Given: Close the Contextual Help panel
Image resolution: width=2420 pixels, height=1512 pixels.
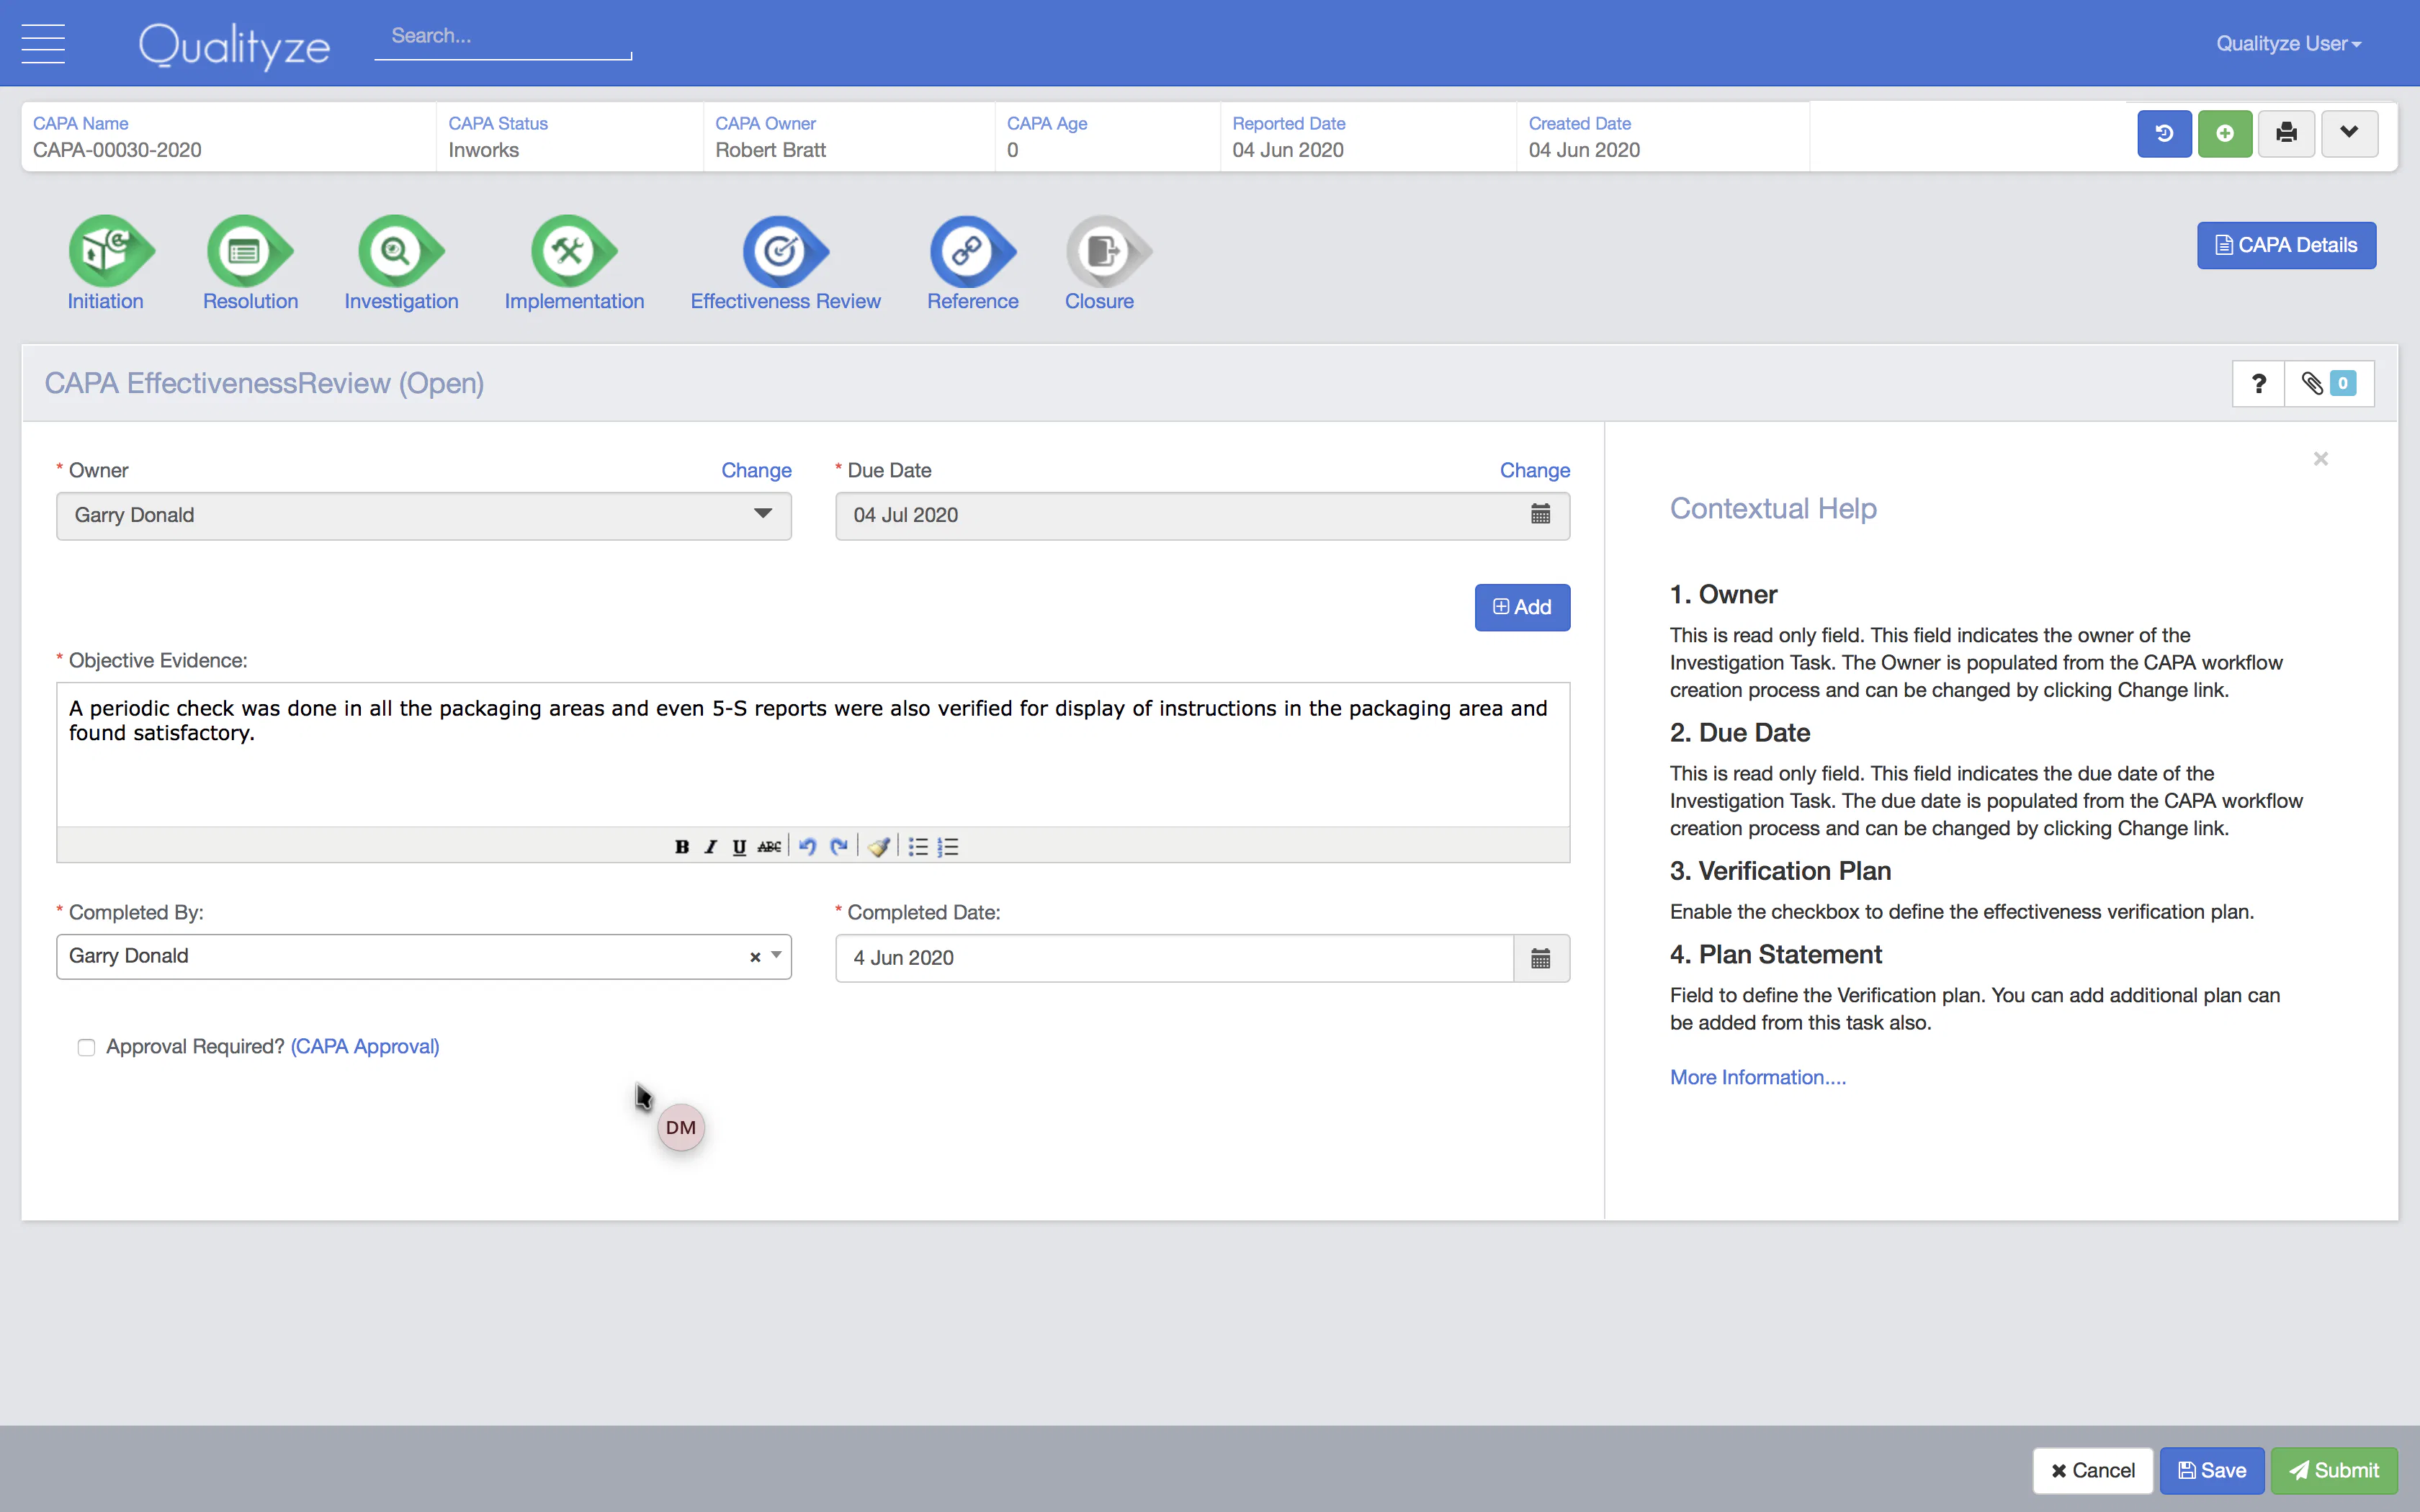Looking at the screenshot, I should pyautogui.click(x=2321, y=459).
